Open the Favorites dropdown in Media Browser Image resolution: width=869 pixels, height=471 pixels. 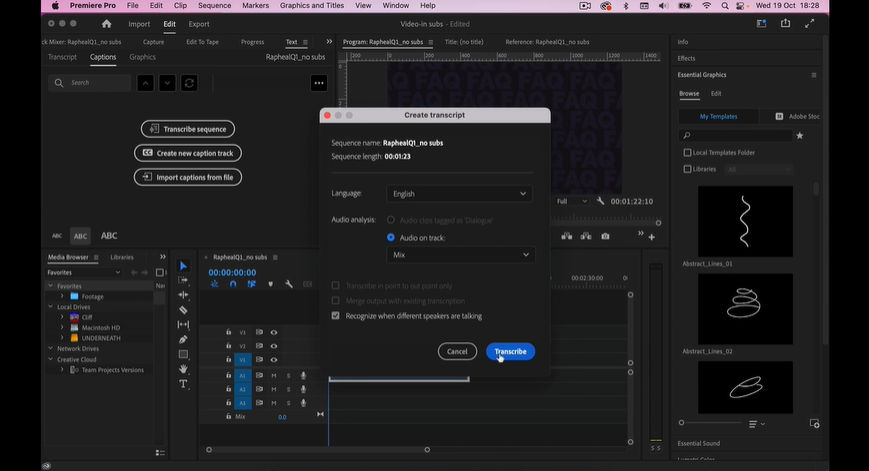(x=84, y=273)
